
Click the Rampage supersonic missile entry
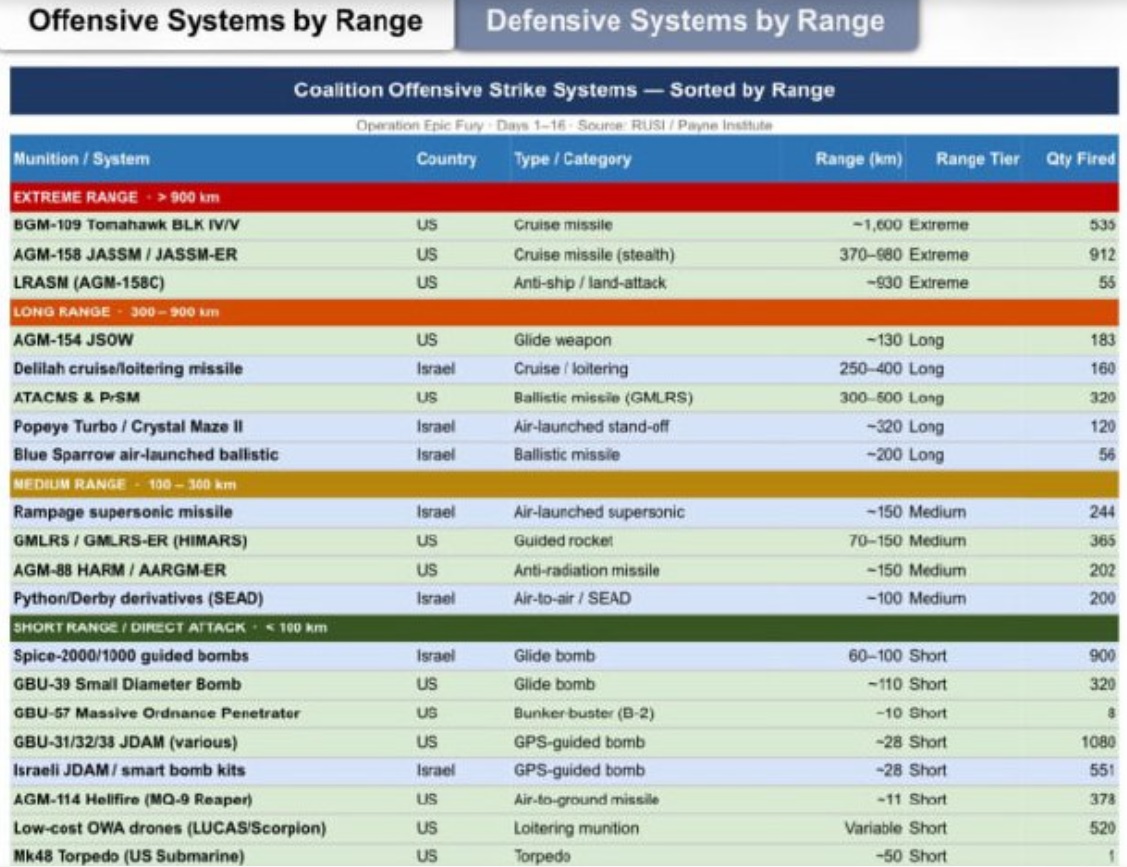point(122,513)
